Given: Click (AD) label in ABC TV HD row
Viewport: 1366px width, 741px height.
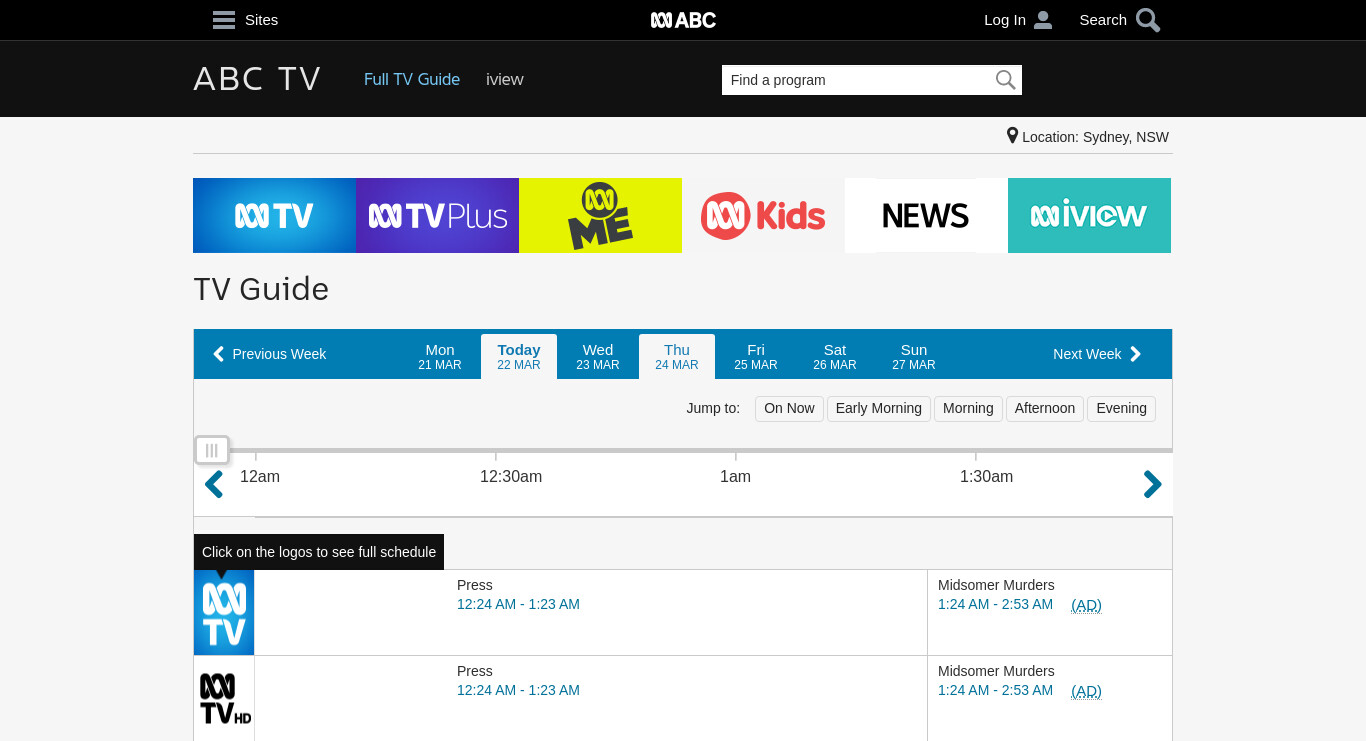Looking at the screenshot, I should tap(1086, 691).
